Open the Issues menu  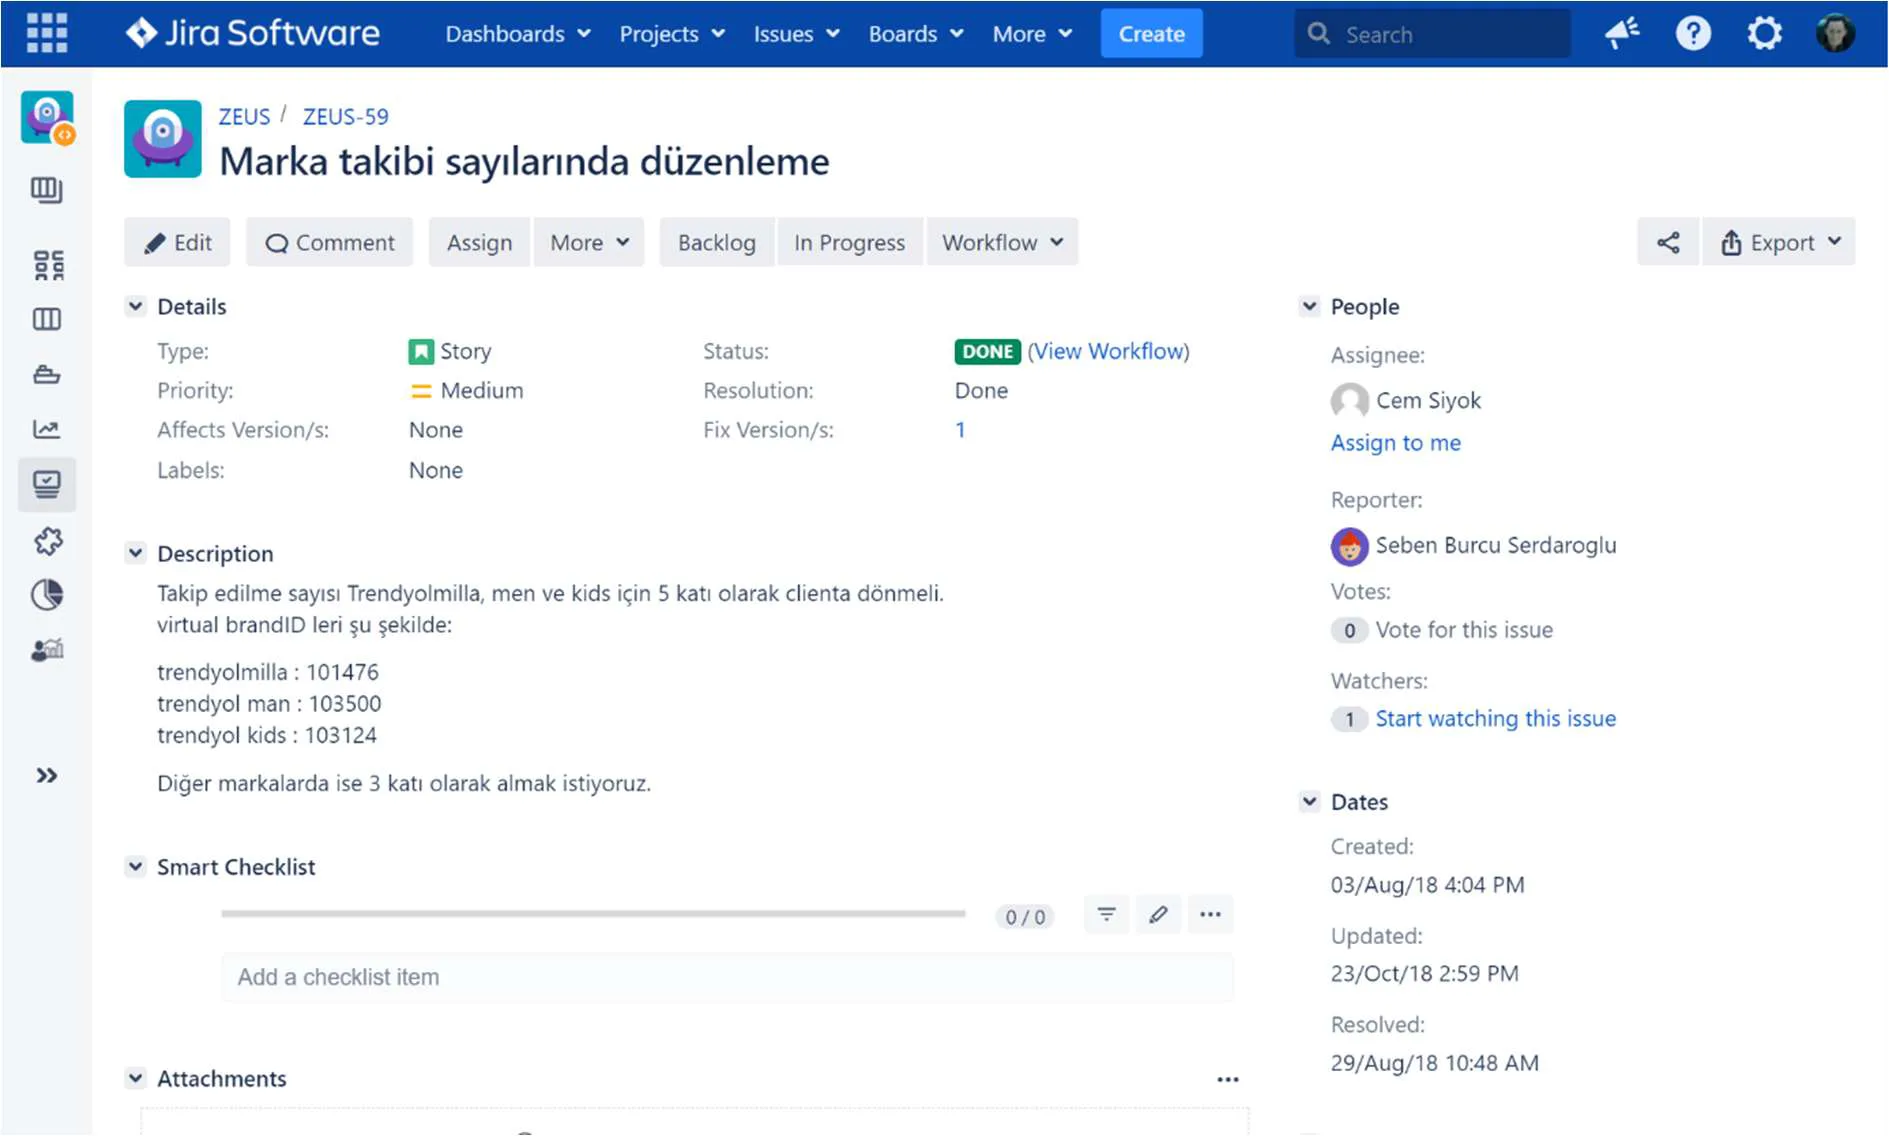tap(796, 34)
